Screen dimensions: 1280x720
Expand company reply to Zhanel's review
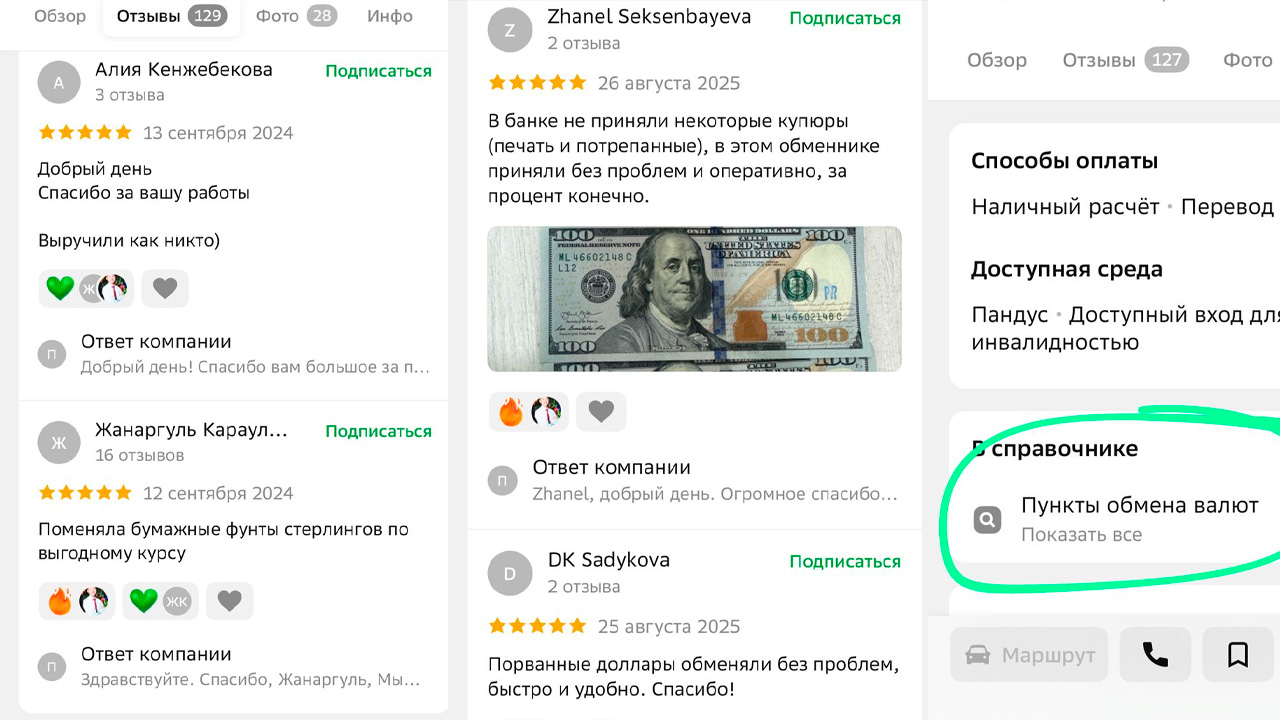[x=694, y=481]
